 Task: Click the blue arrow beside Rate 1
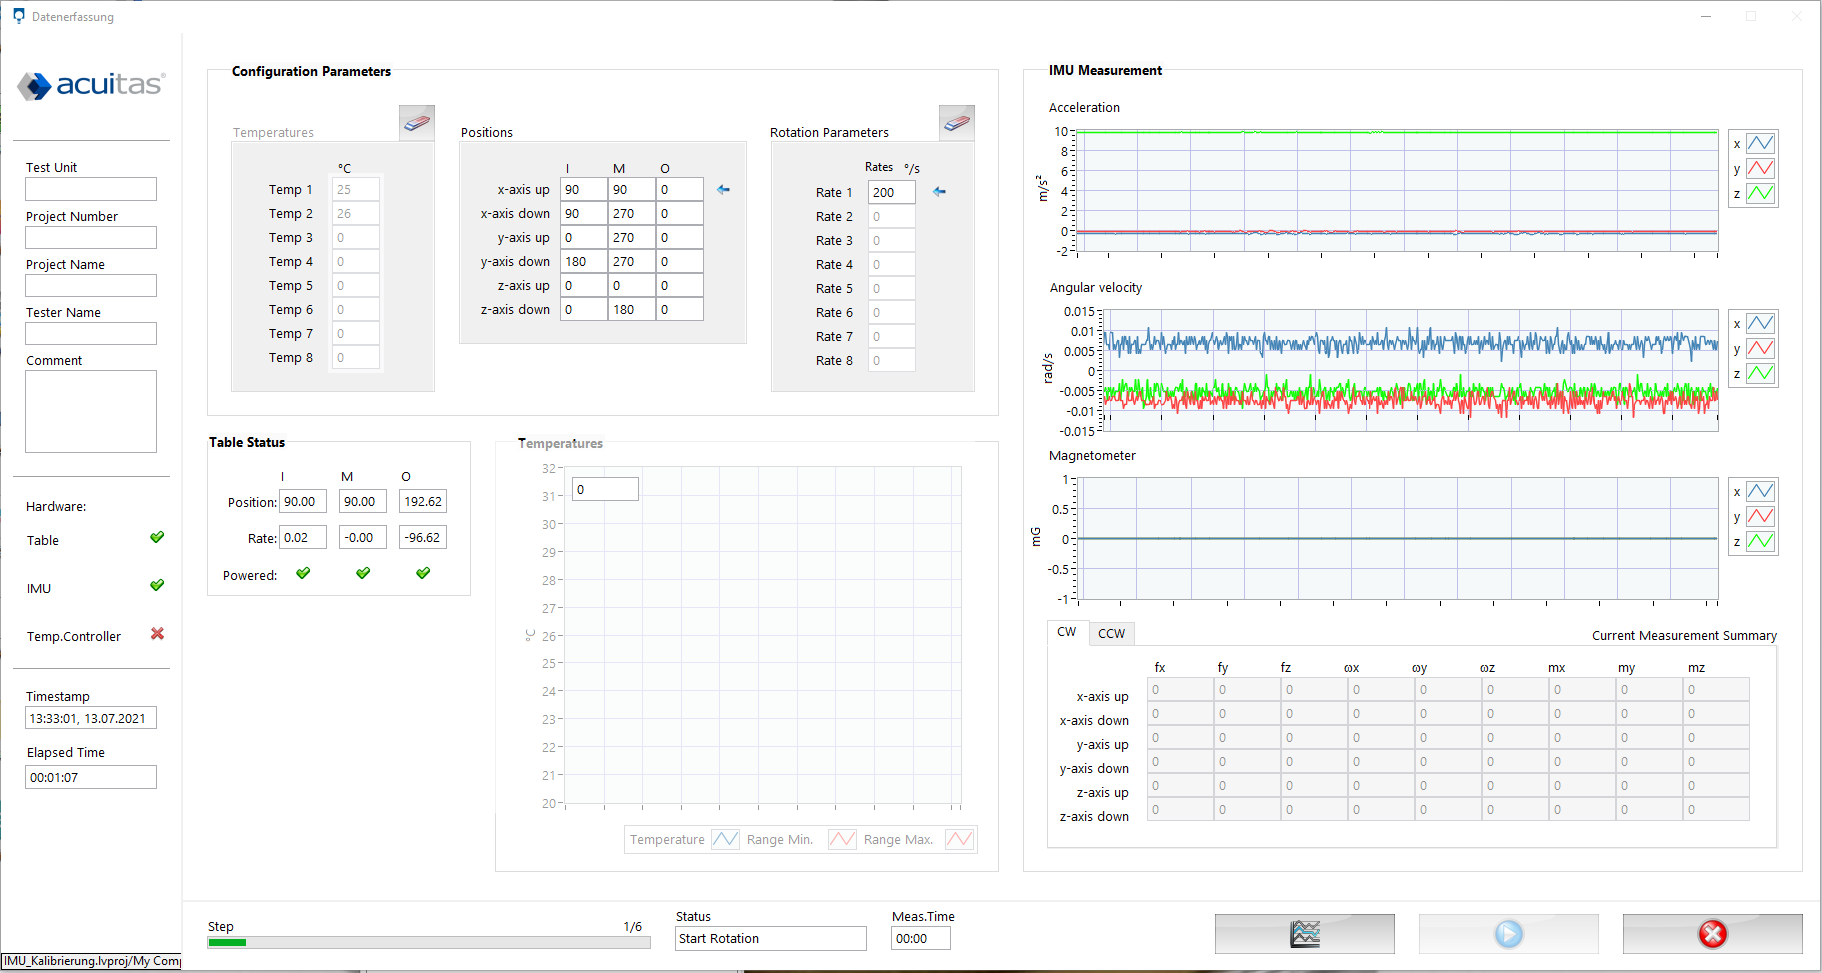[x=939, y=192]
